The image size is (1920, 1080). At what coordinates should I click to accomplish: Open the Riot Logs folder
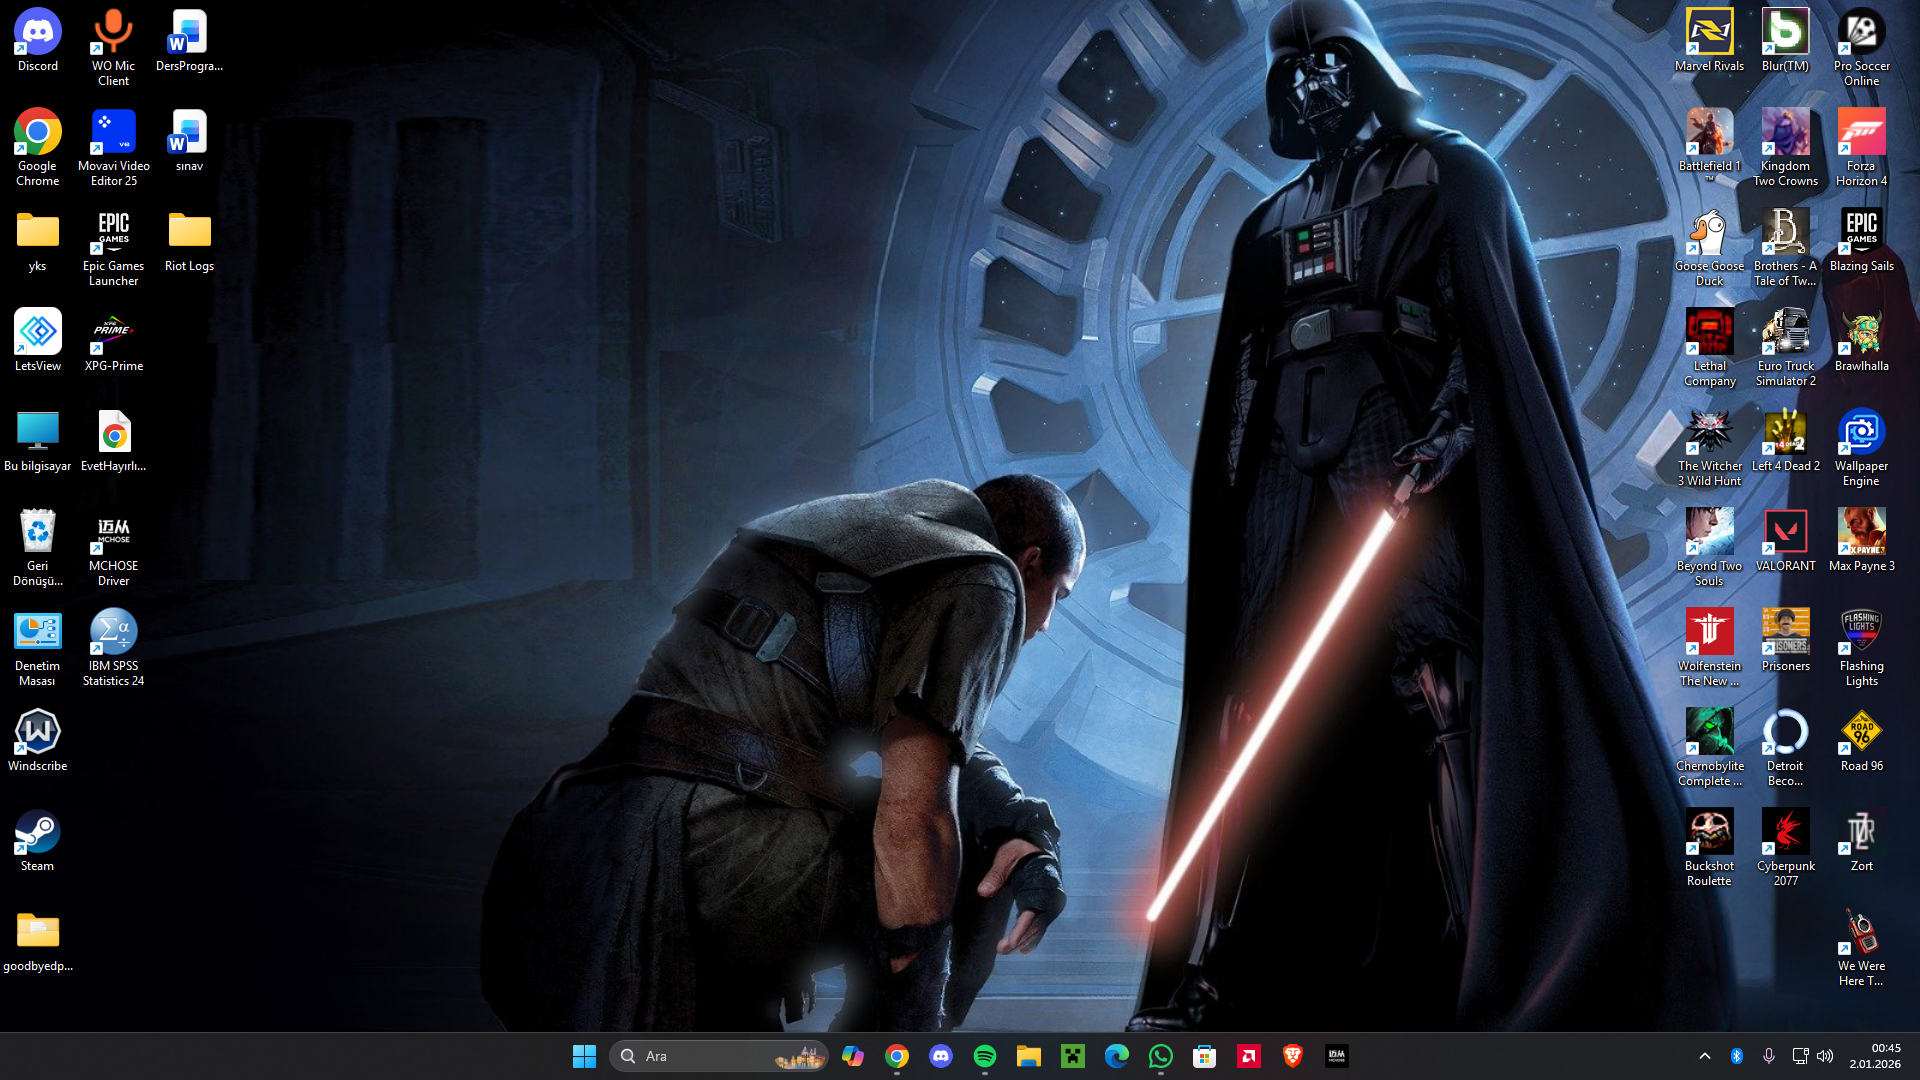189,241
